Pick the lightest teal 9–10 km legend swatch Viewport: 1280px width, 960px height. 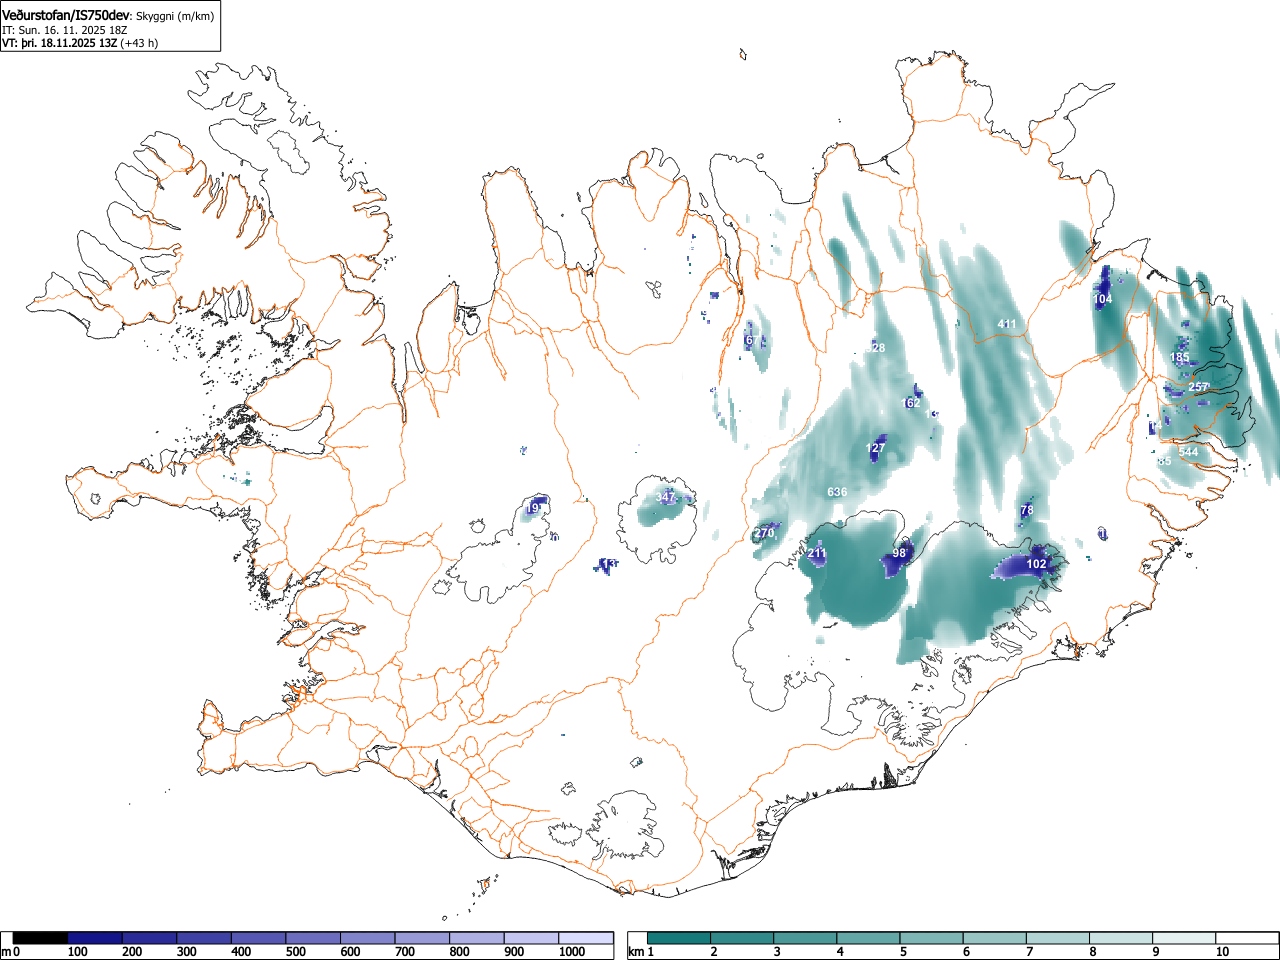point(1185,938)
